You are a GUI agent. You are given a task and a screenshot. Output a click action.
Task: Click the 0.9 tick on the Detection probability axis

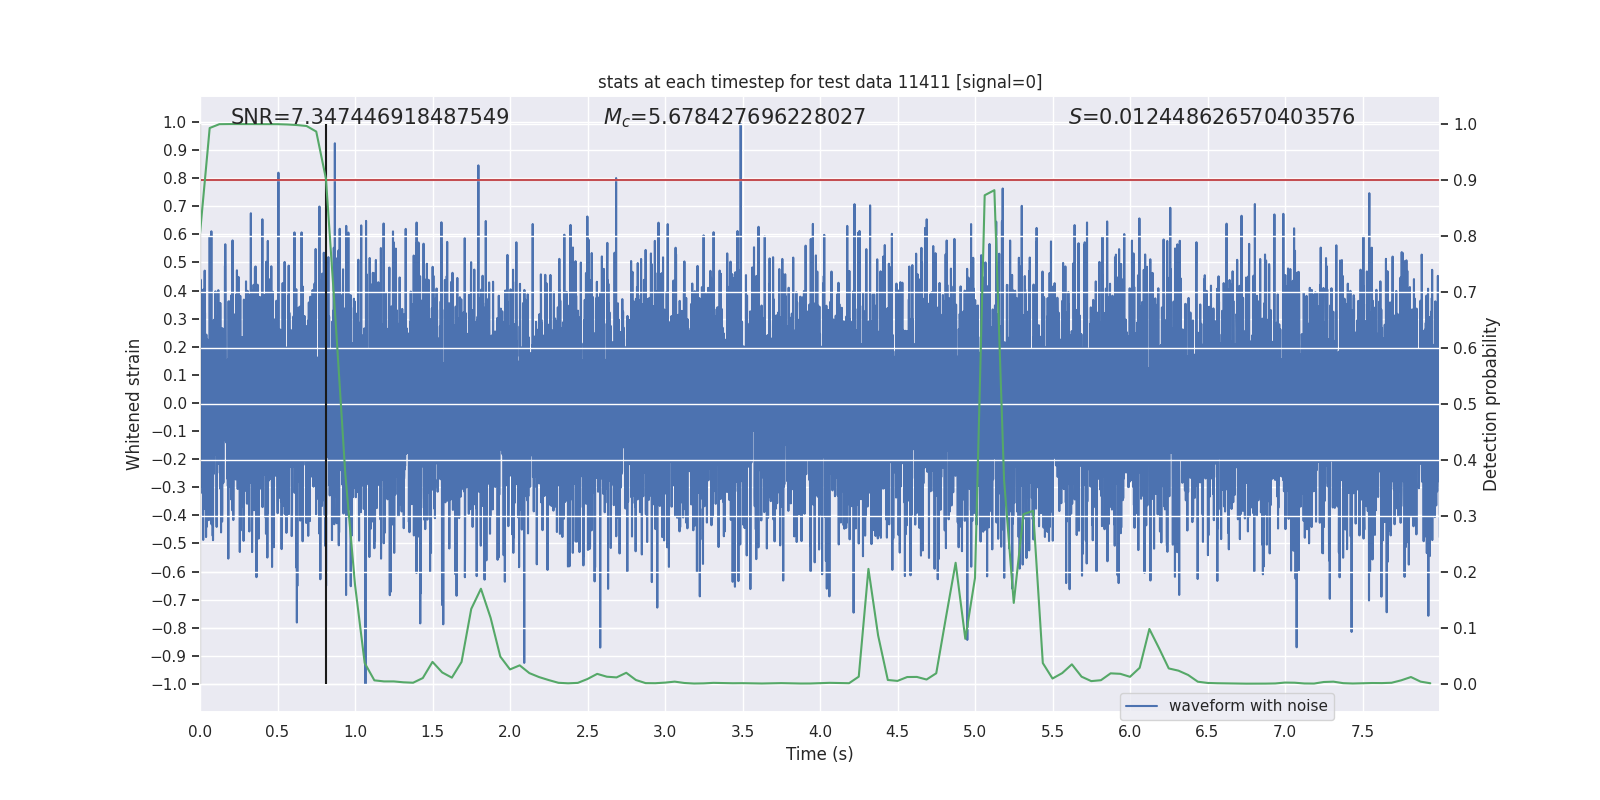(1465, 181)
